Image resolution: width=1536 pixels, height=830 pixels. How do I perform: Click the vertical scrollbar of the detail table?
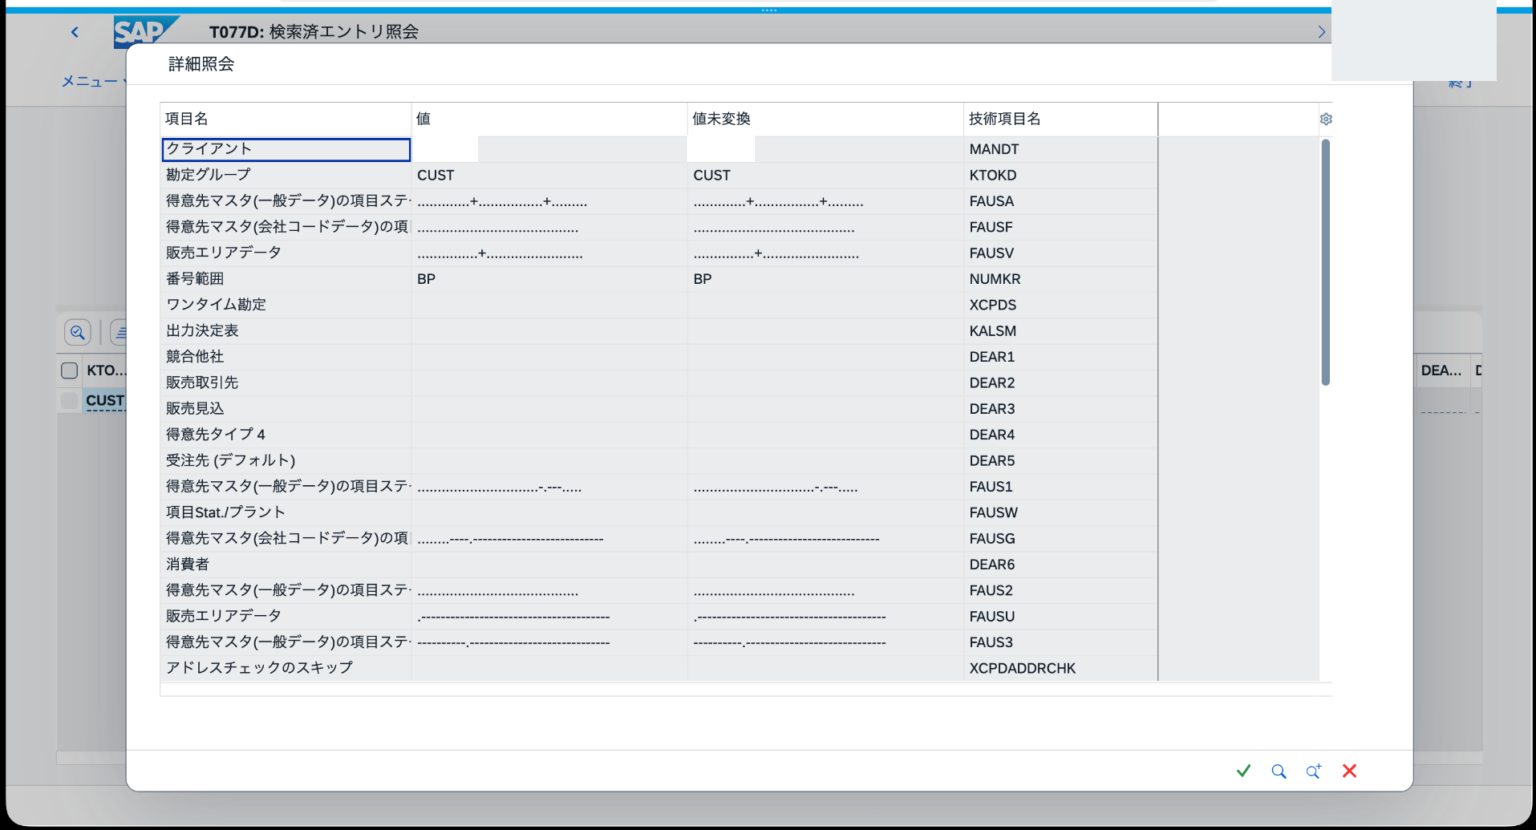(1326, 262)
